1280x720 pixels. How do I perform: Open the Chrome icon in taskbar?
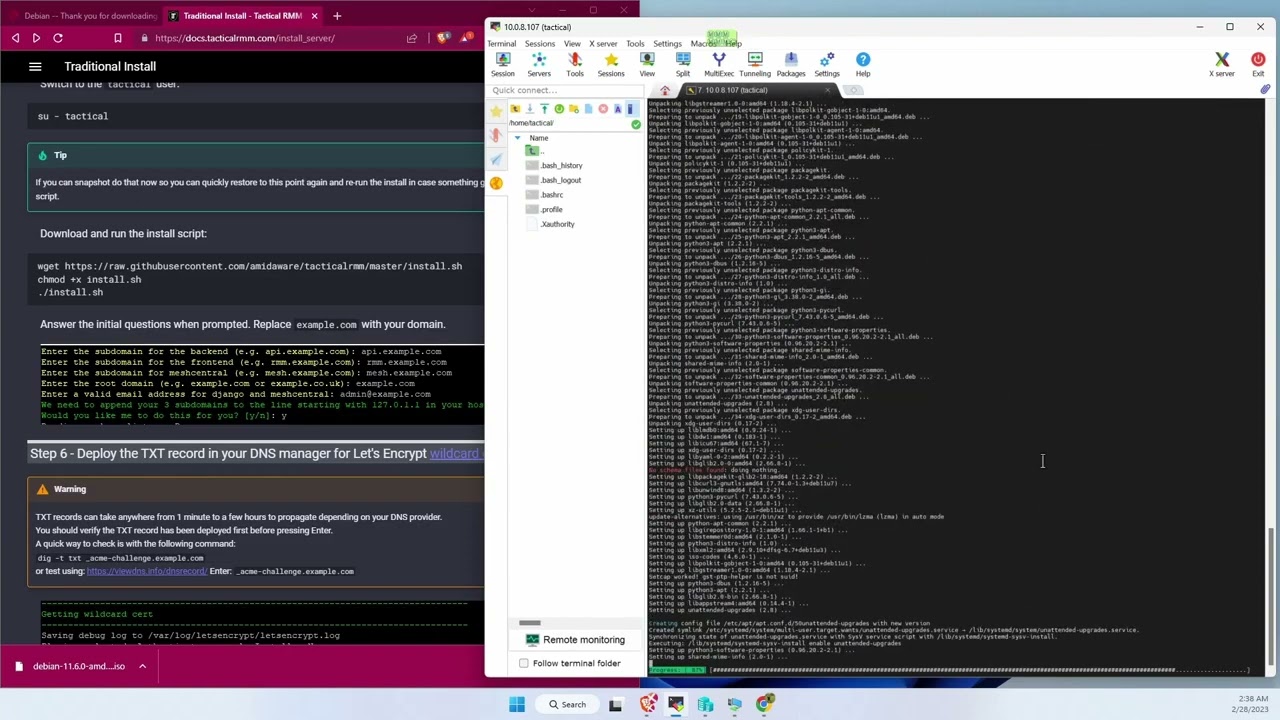[764, 704]
